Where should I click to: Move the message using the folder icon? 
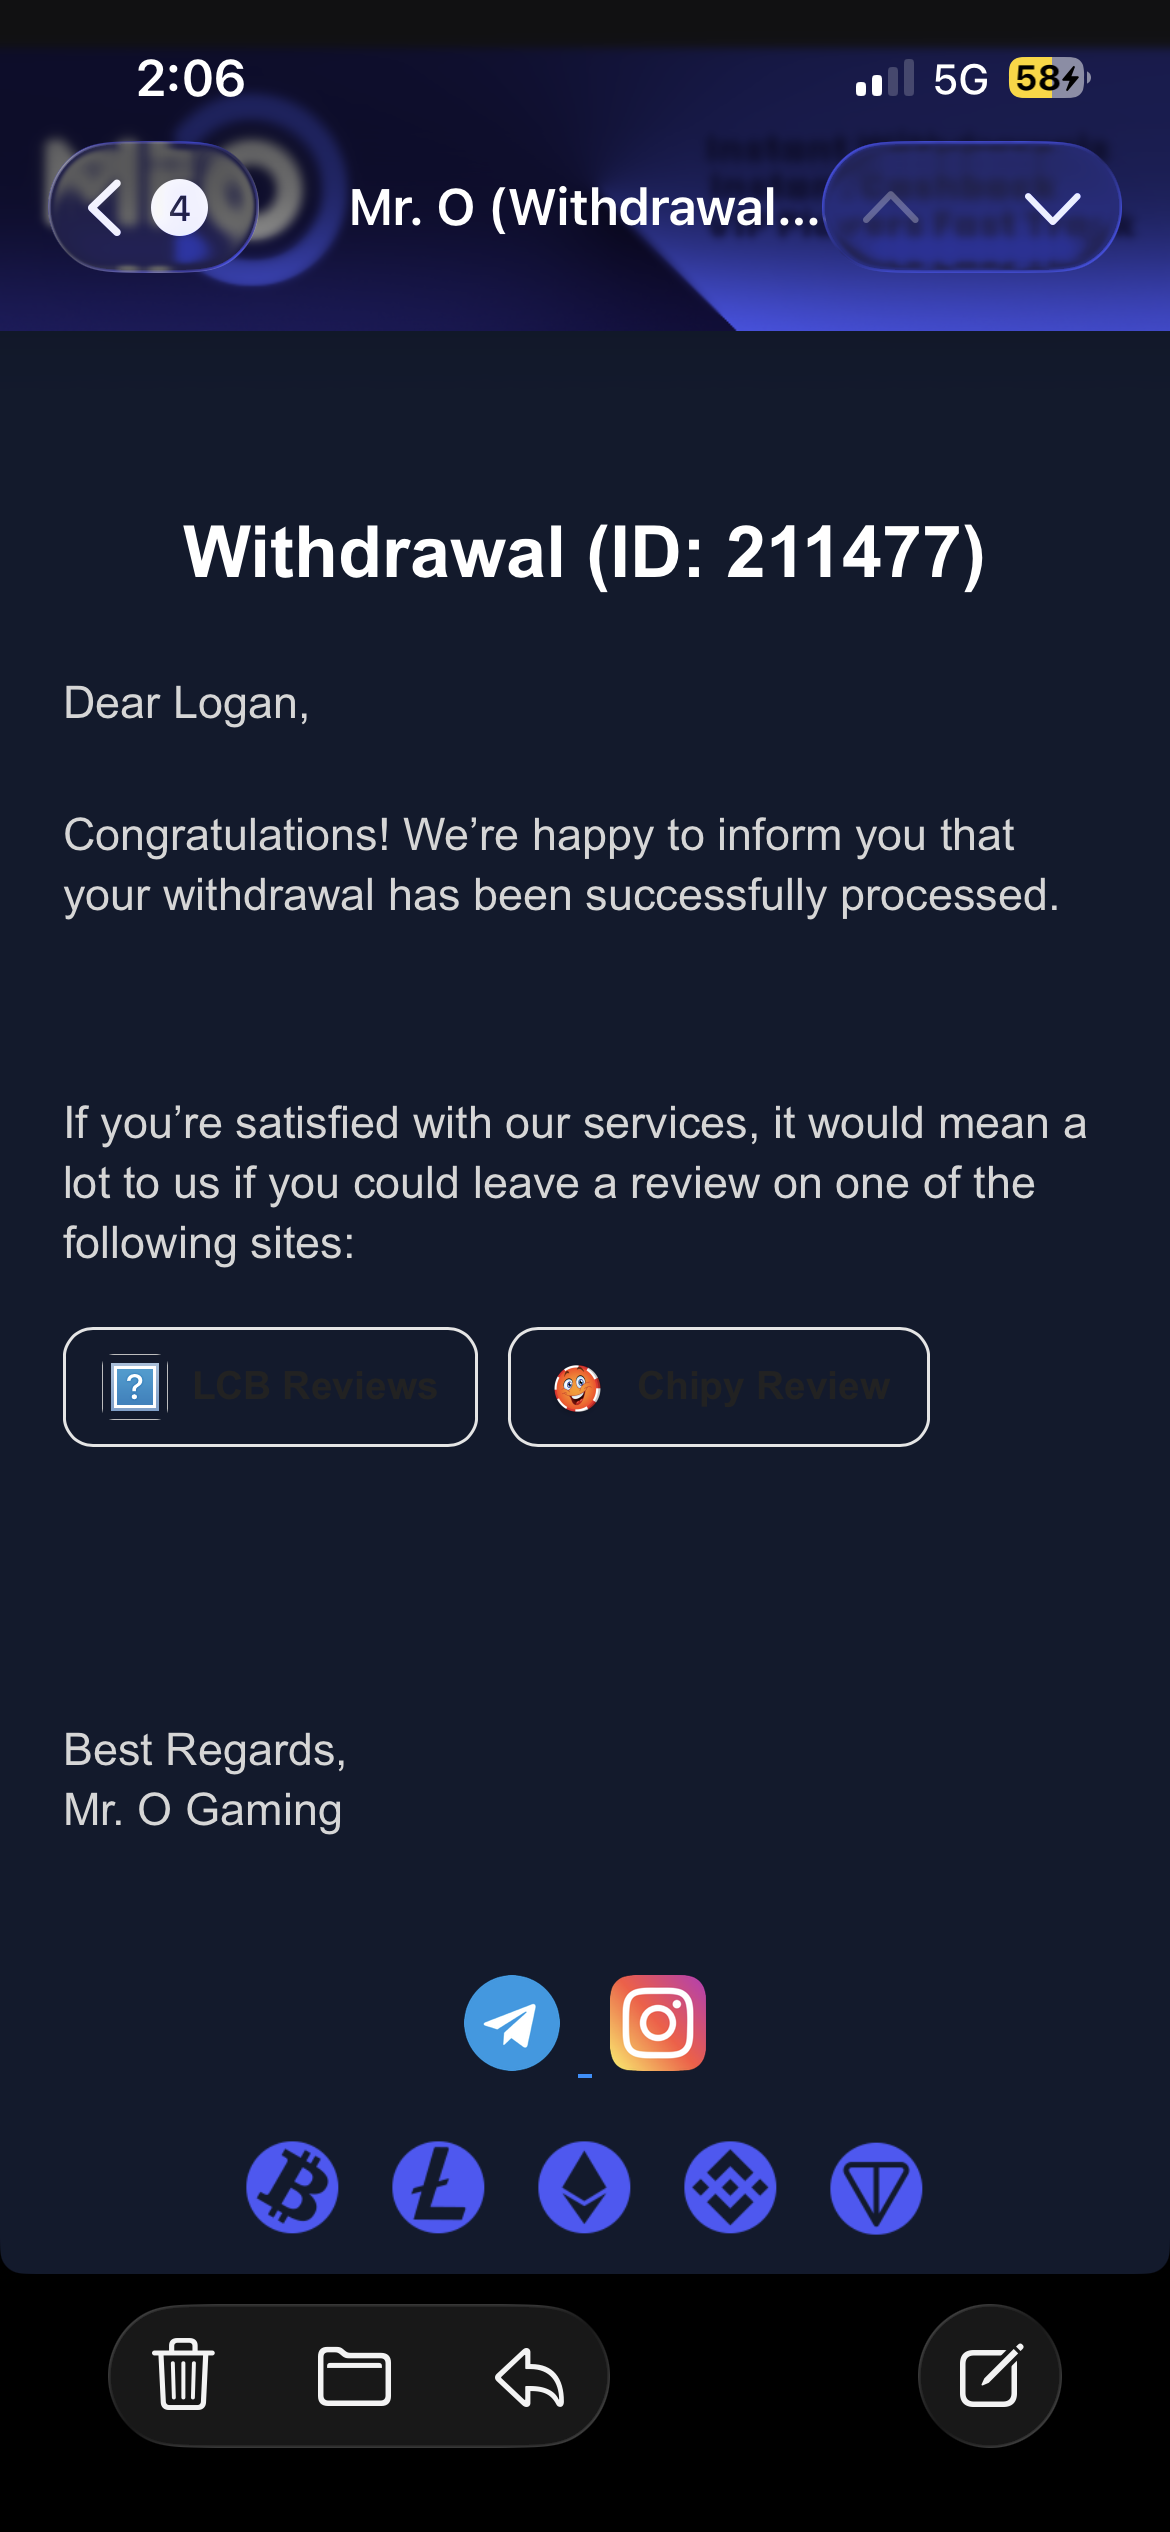(354, 2375)
